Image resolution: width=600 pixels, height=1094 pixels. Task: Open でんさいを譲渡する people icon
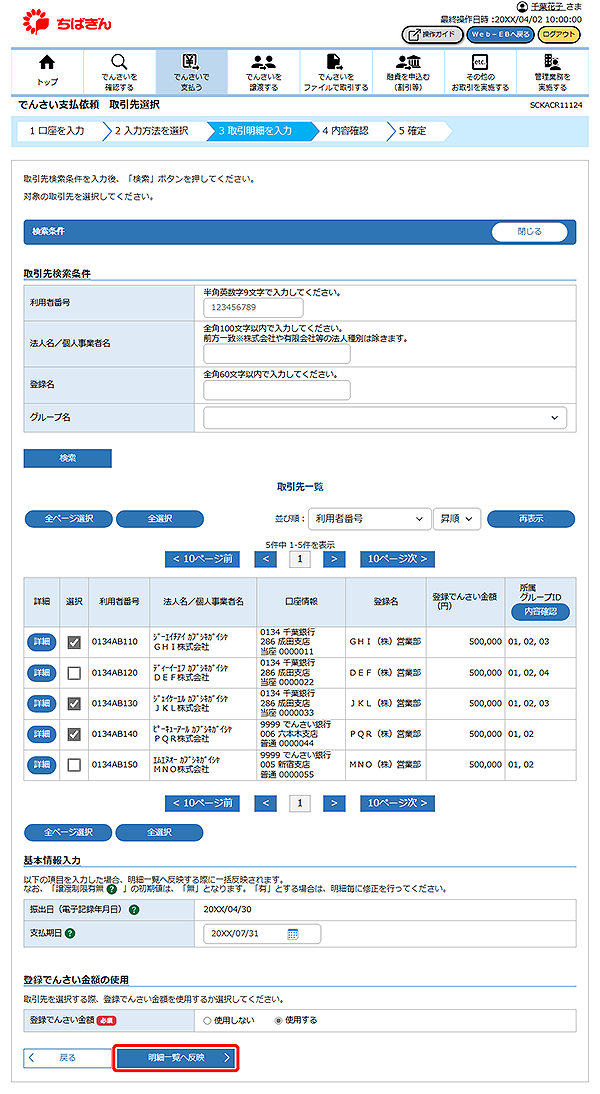(264, 64)
